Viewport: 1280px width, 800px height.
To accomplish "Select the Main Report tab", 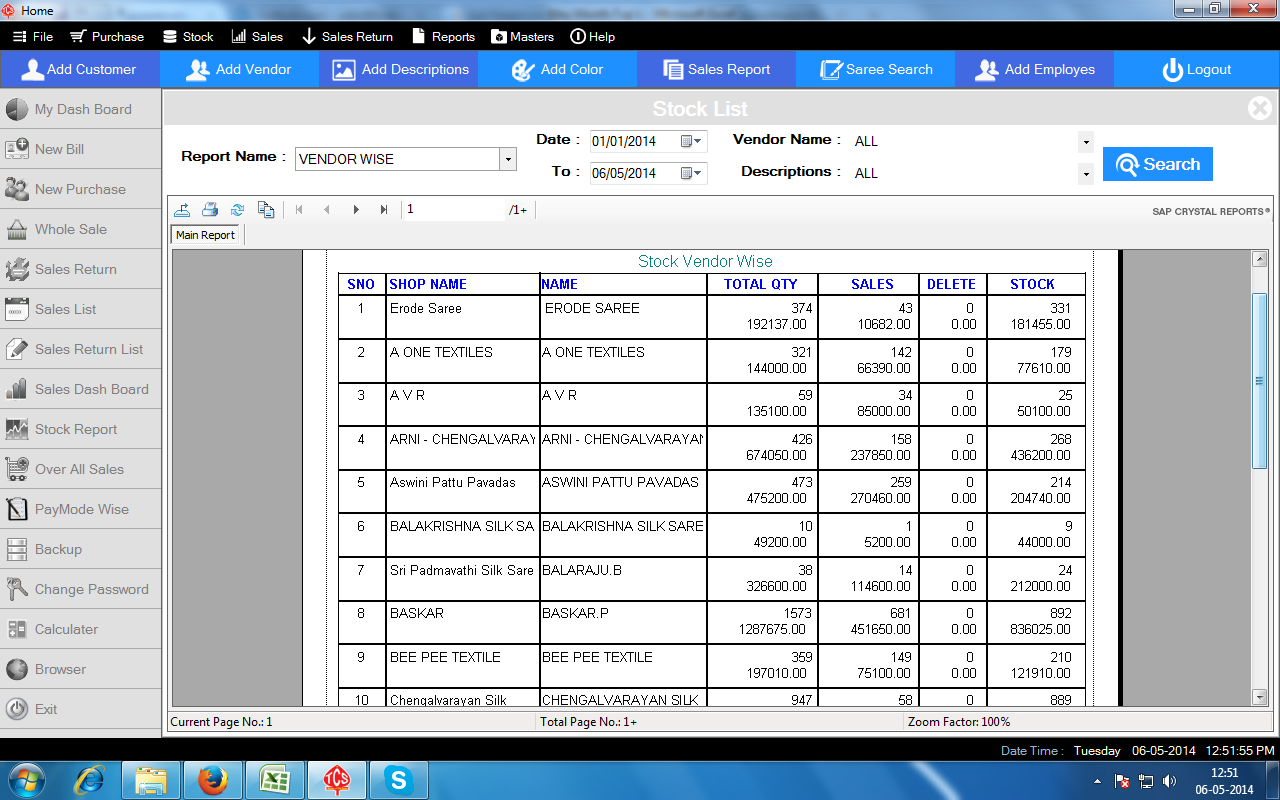I will 205,235.
